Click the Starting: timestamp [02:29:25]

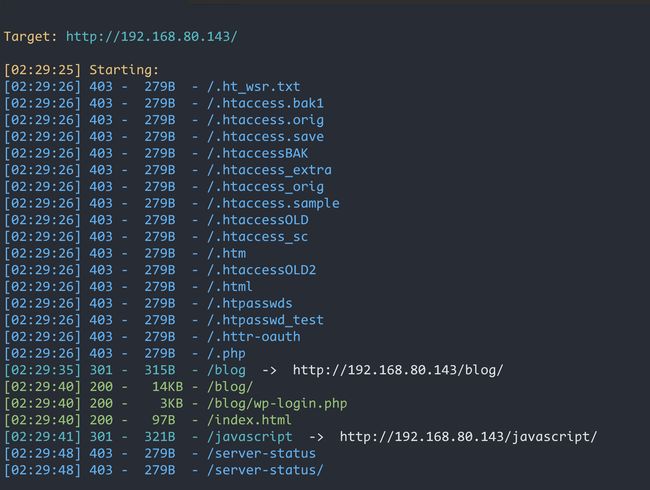(x=42, y=70)
